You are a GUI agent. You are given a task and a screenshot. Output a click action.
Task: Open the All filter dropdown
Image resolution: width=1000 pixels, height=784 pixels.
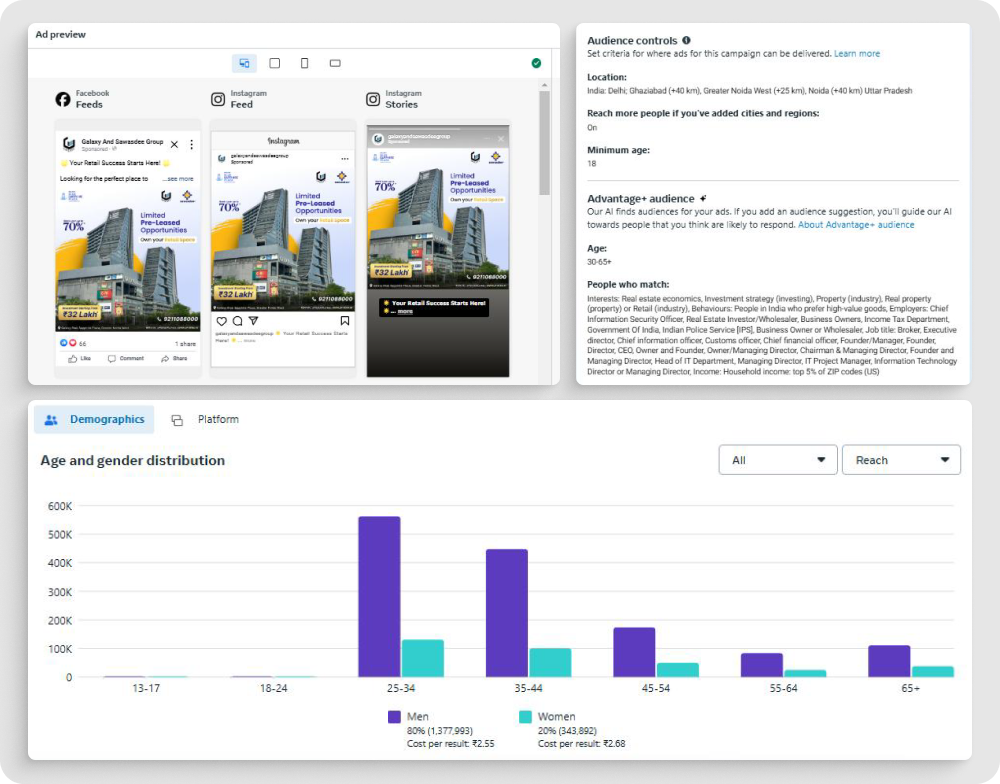pyautogui.click(x=778, y=460)
